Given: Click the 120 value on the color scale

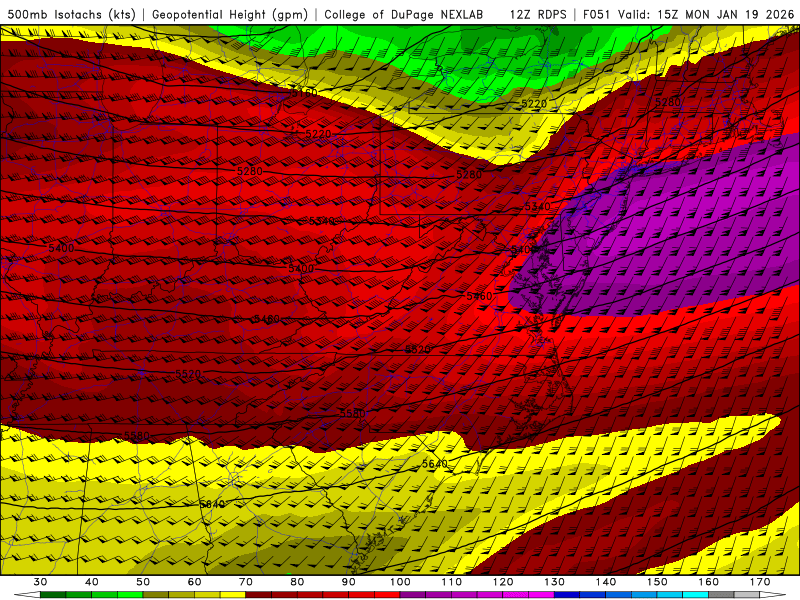Looking at the screenshot, I should click(x=503, y=582).
